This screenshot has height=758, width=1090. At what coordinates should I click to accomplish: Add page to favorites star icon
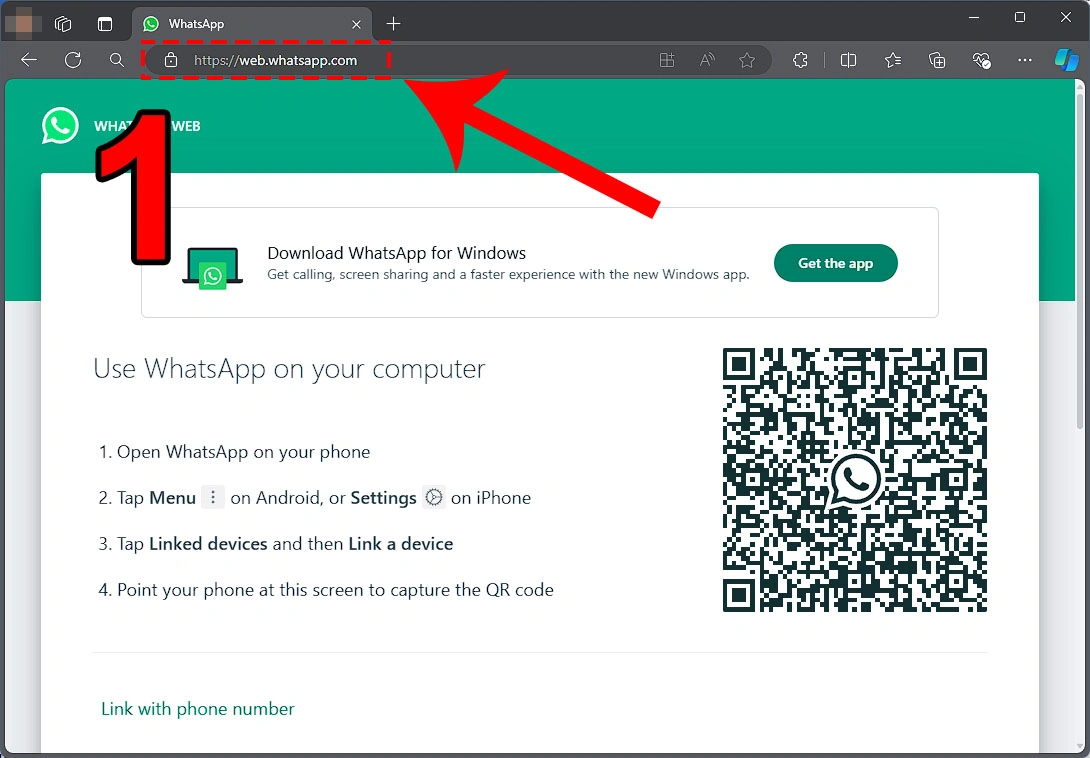tap(747, 61)
